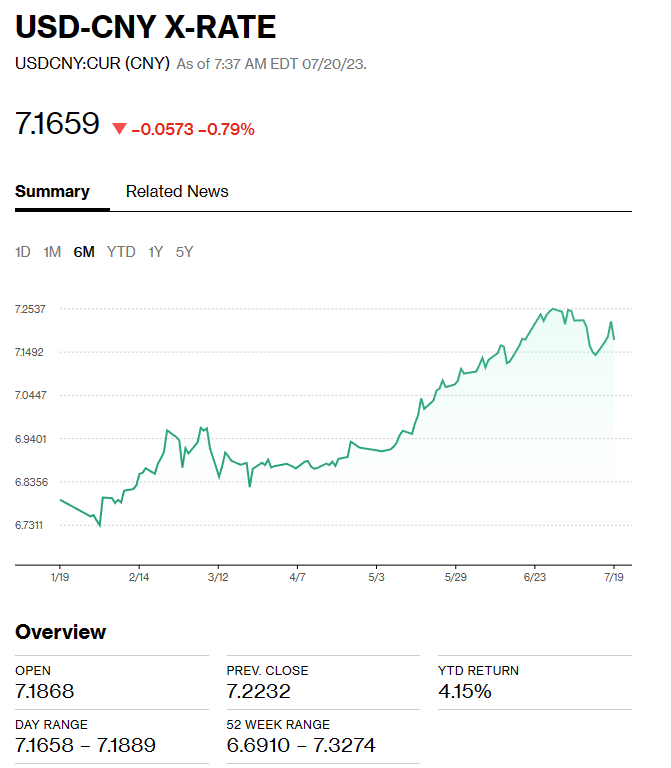Click the red down-arrow price change icon
This screenshot has width=671, height=768.
(120, 129)
